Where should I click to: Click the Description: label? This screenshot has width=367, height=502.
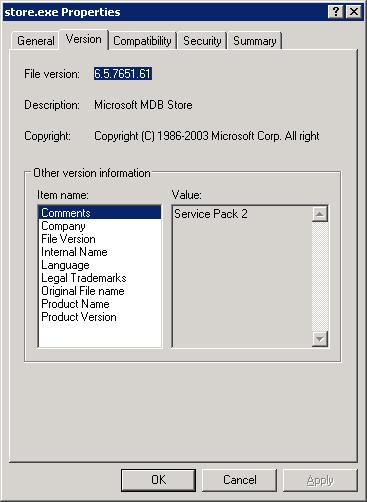coord(52,105)
